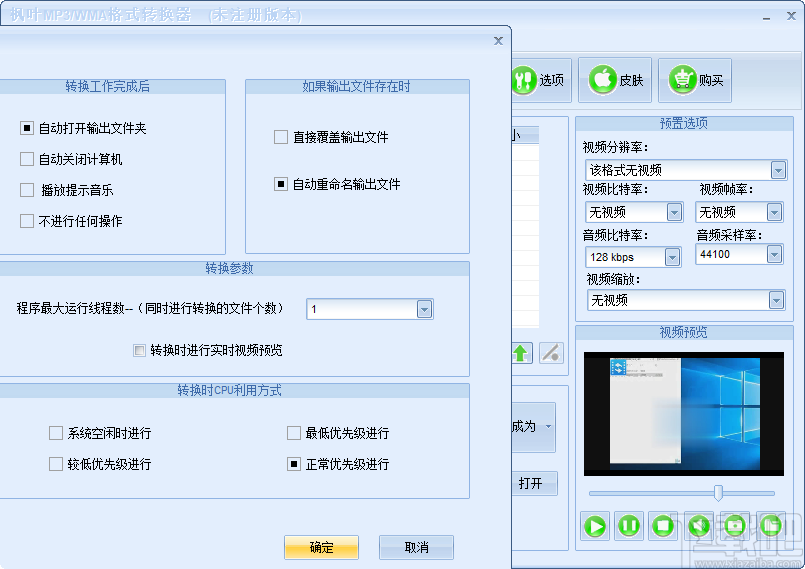The height and width of the screenshot is (569, 805).
Task: Click the 视频预览 panel header
Action: 684,333
